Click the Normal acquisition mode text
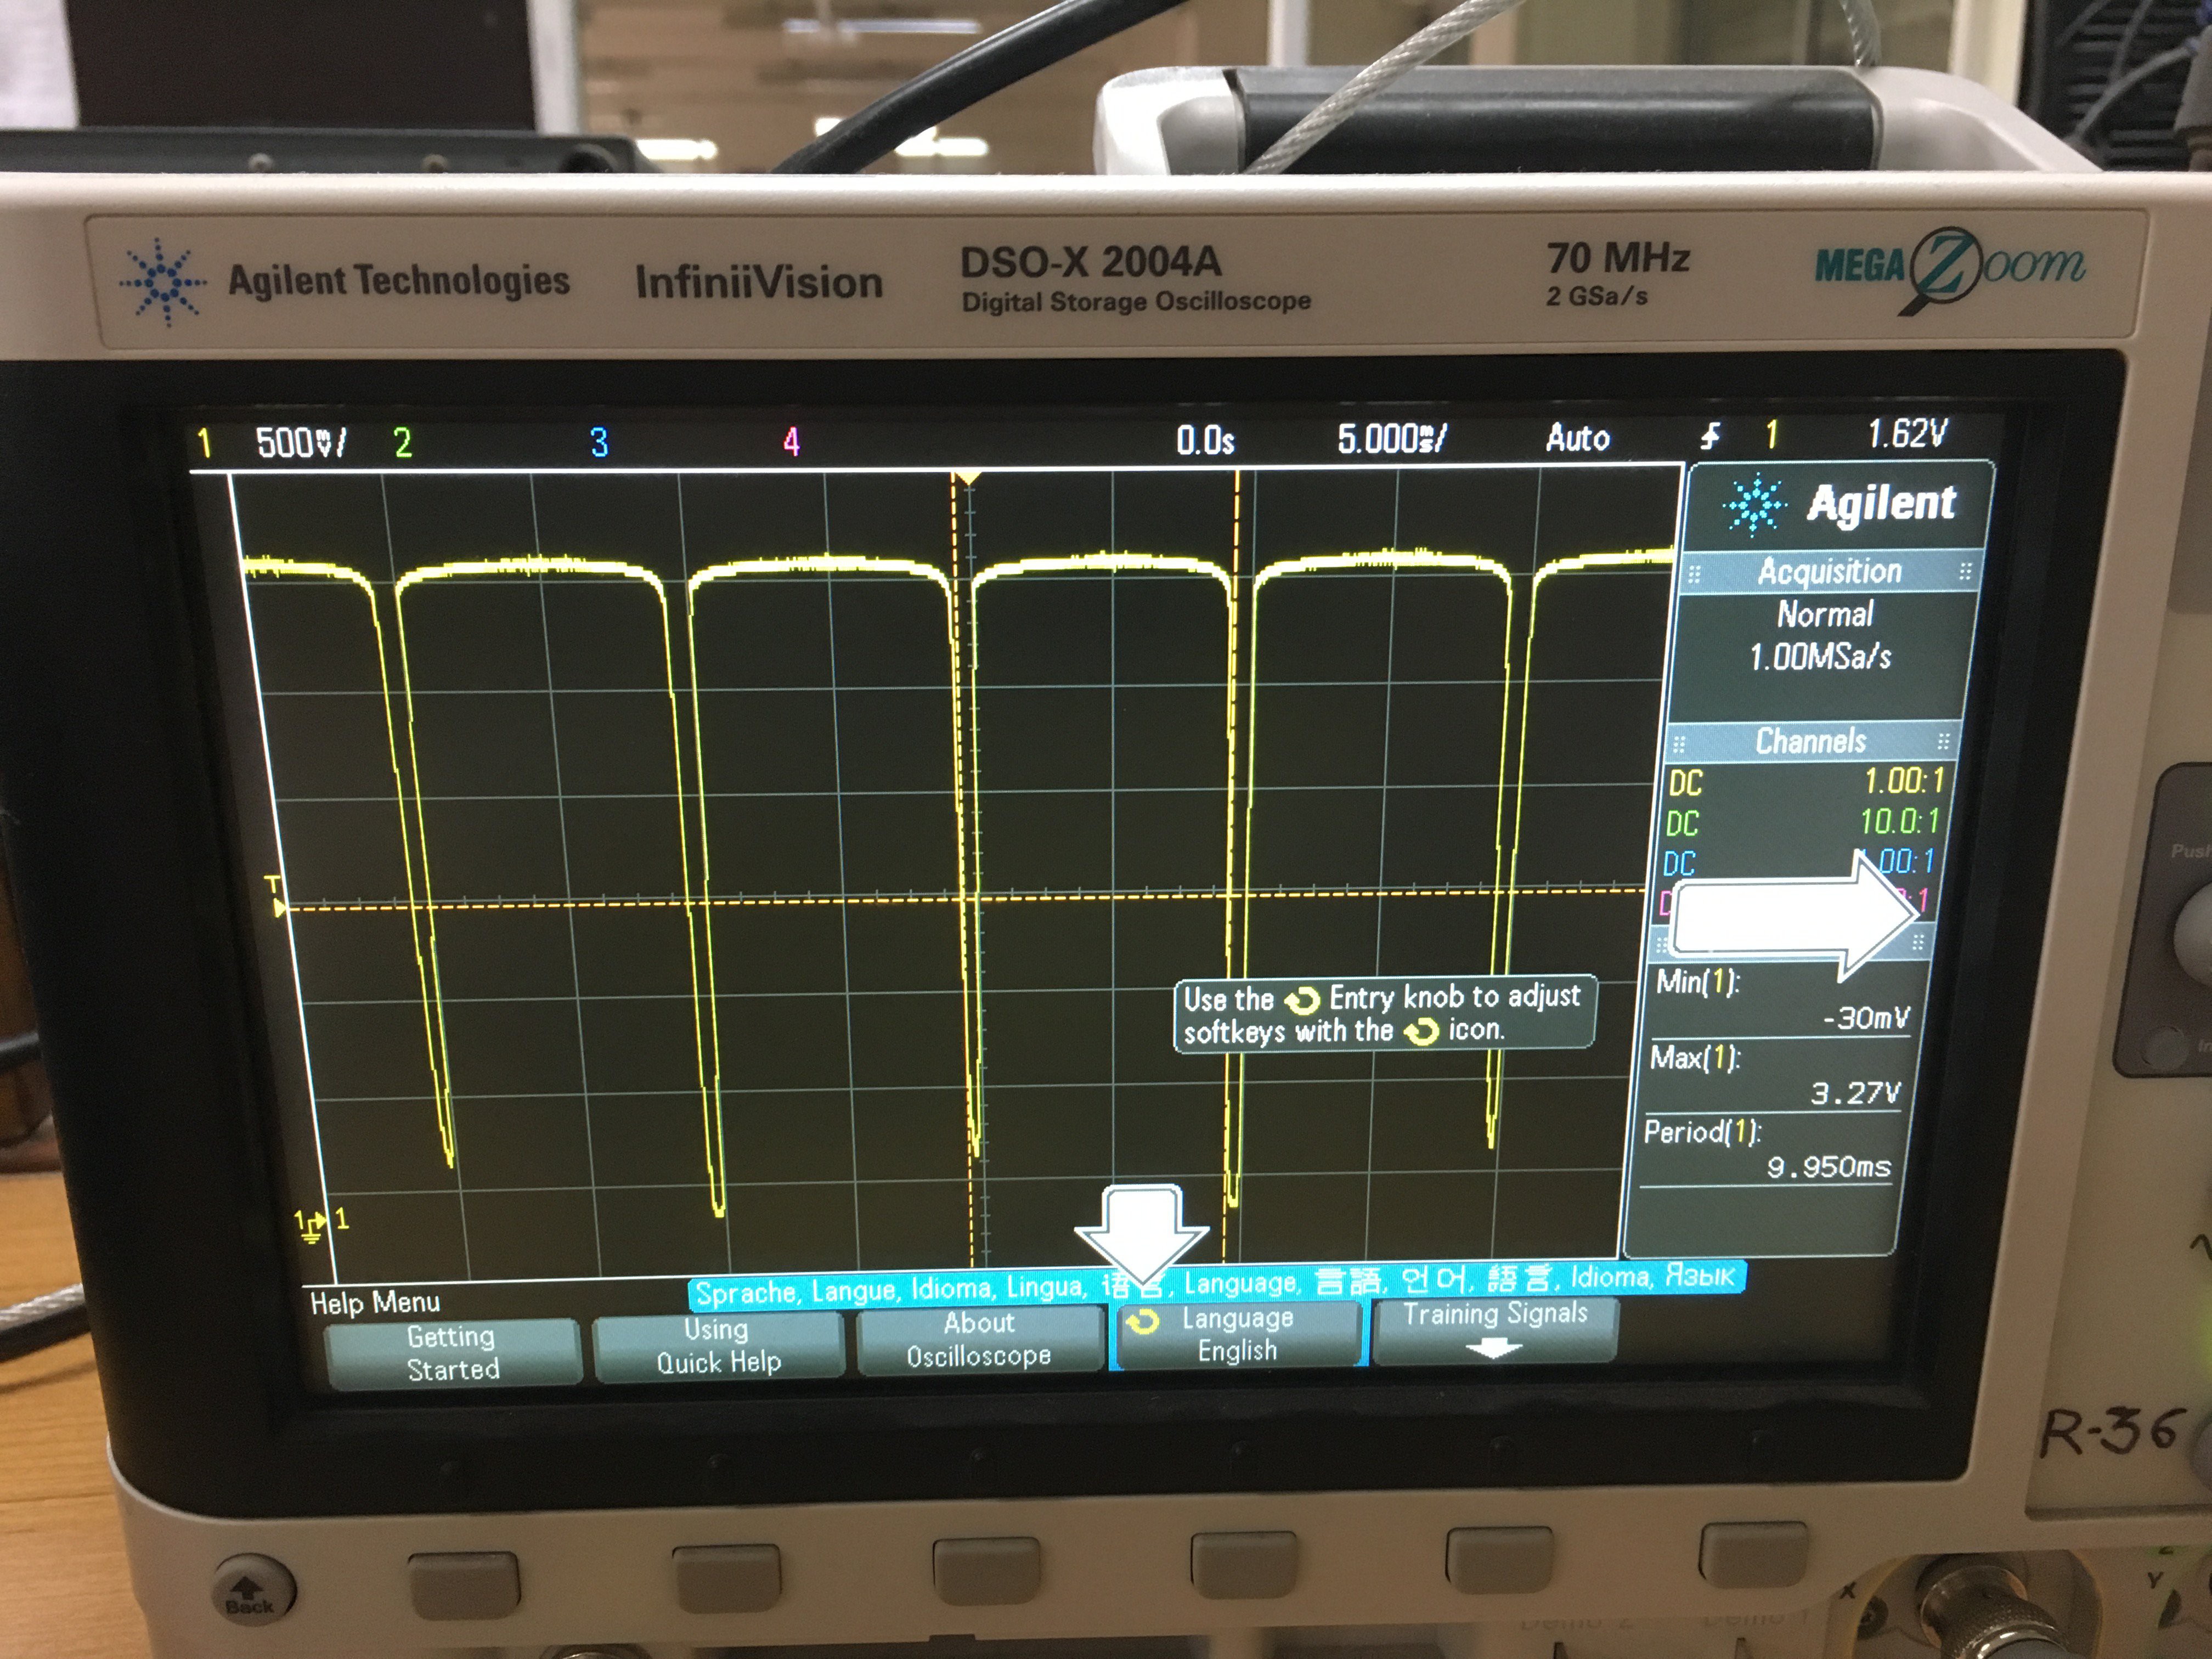The image size is (2212, 1659). click(x=1824, y=614)
